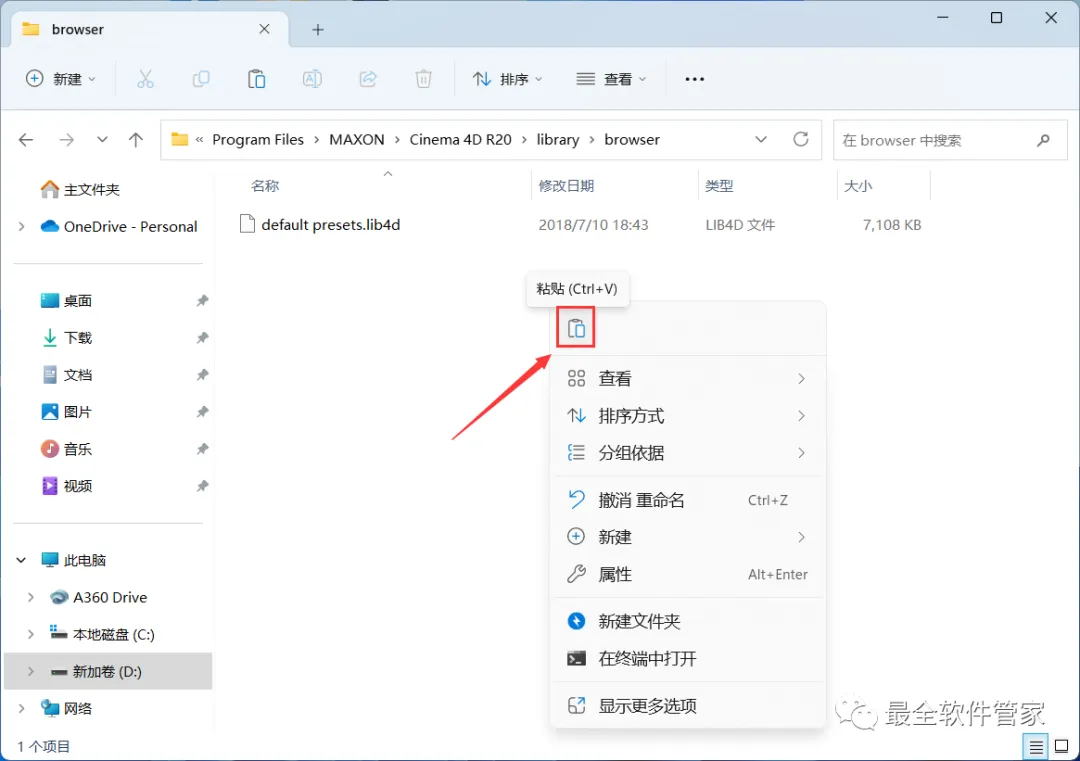1080x761 pixels.
Task: Expand 本地磁盘 (C:) tree node
Action: tap(30, 634)
